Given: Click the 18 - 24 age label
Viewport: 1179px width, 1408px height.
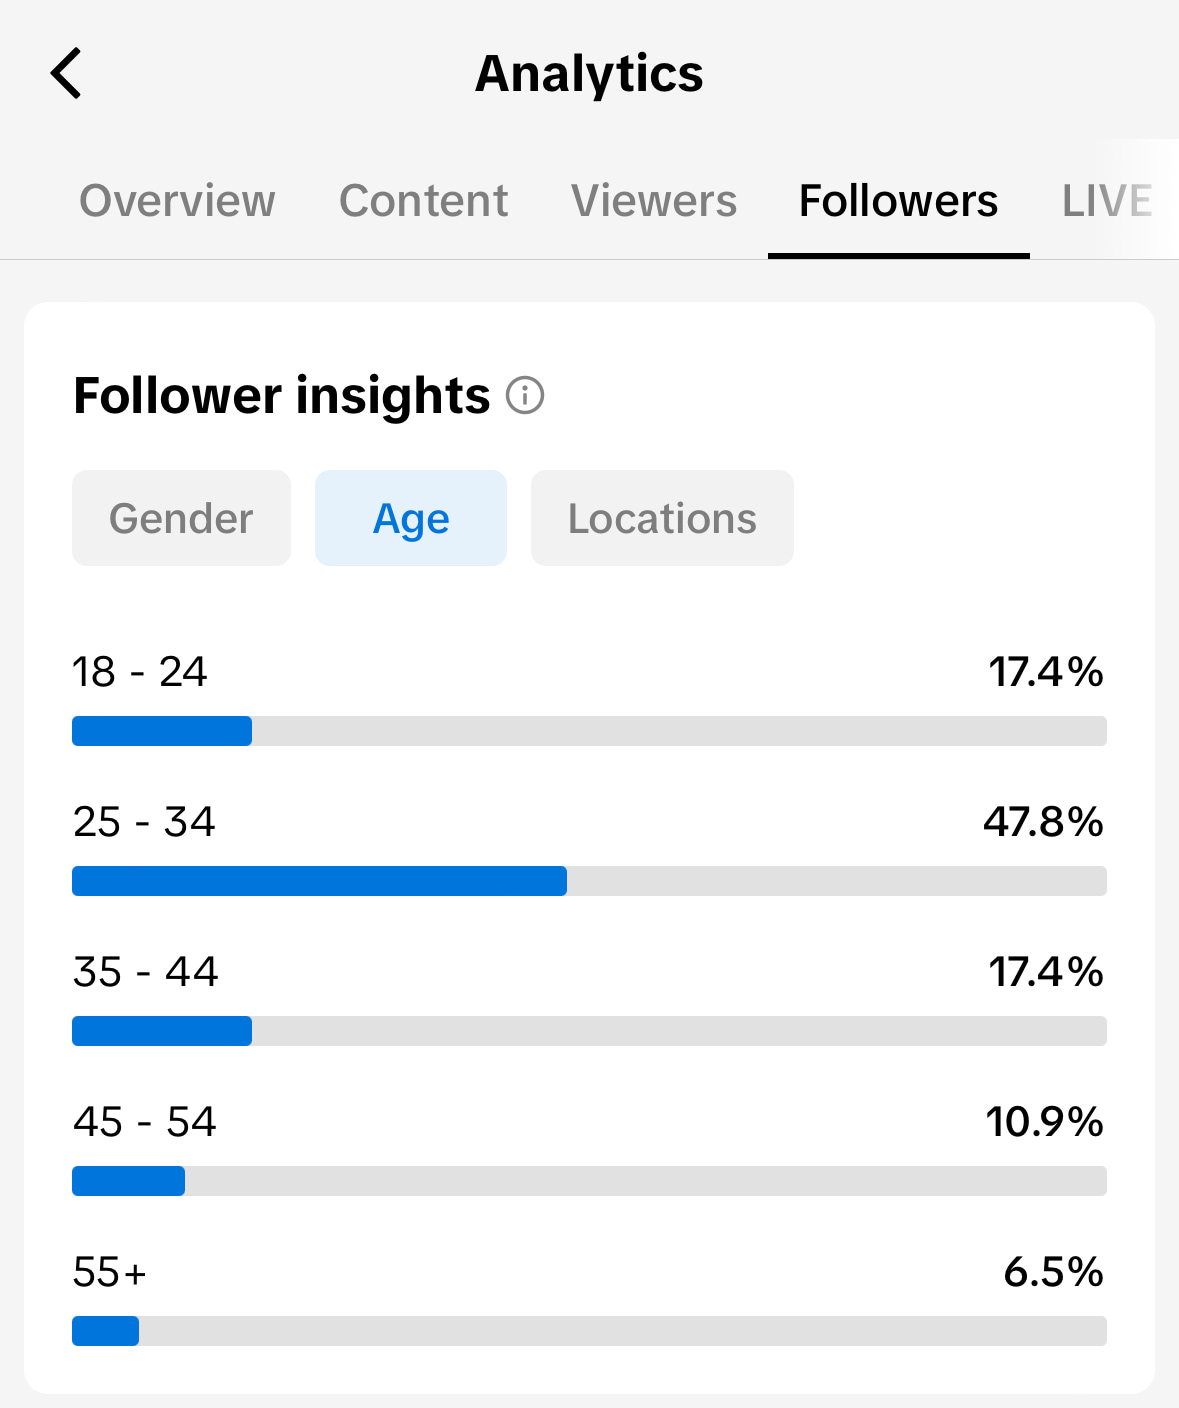Looking at the screenshot, I should pyautogui.click(x=139, y=672).
